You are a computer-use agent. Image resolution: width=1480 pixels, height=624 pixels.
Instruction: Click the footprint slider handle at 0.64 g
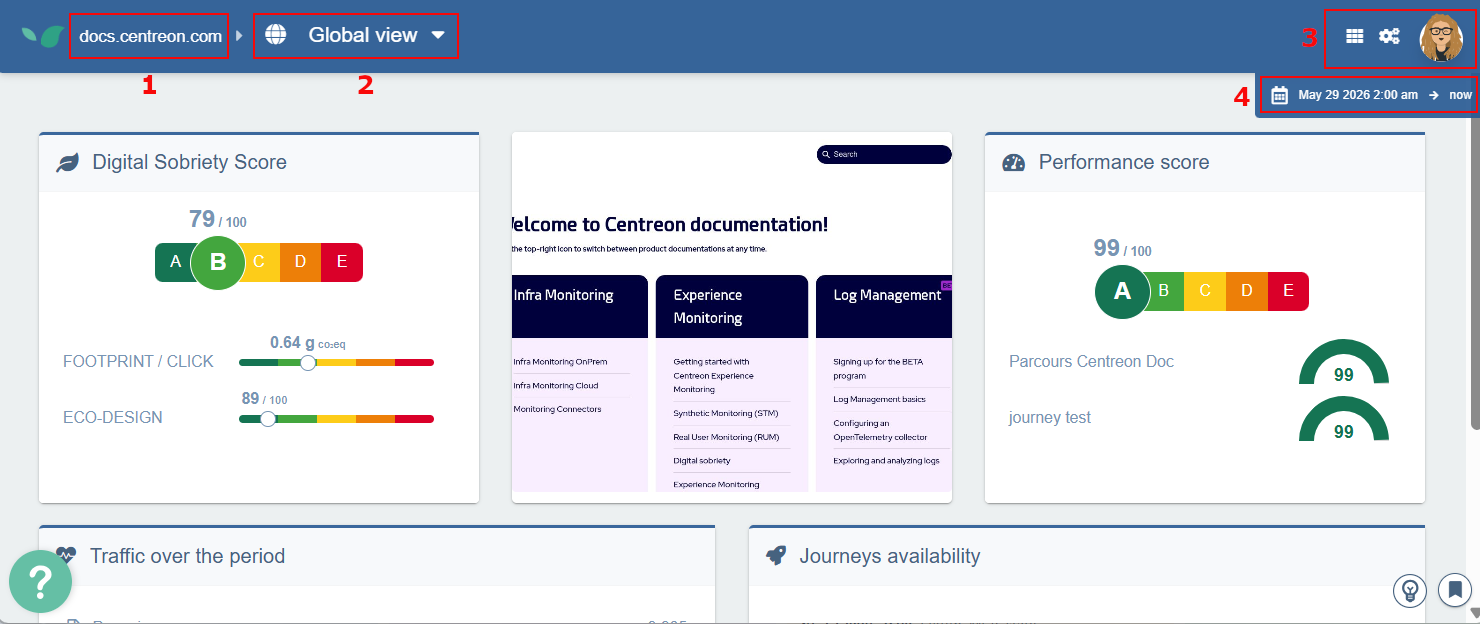pos(308,362)
